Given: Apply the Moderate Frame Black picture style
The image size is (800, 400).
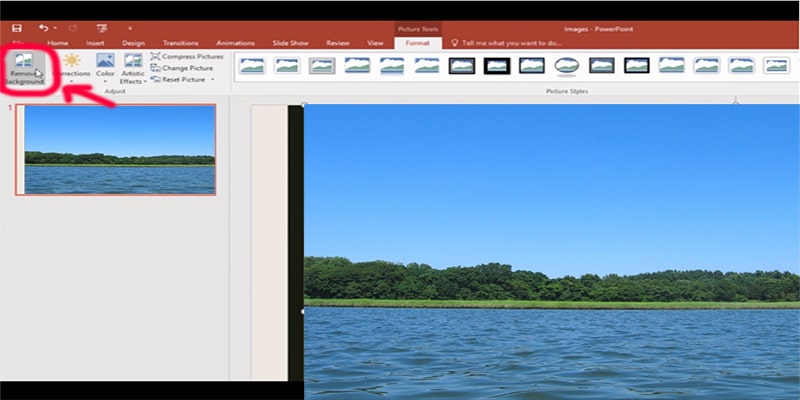Looking at the screenshot, I should 637,65.
